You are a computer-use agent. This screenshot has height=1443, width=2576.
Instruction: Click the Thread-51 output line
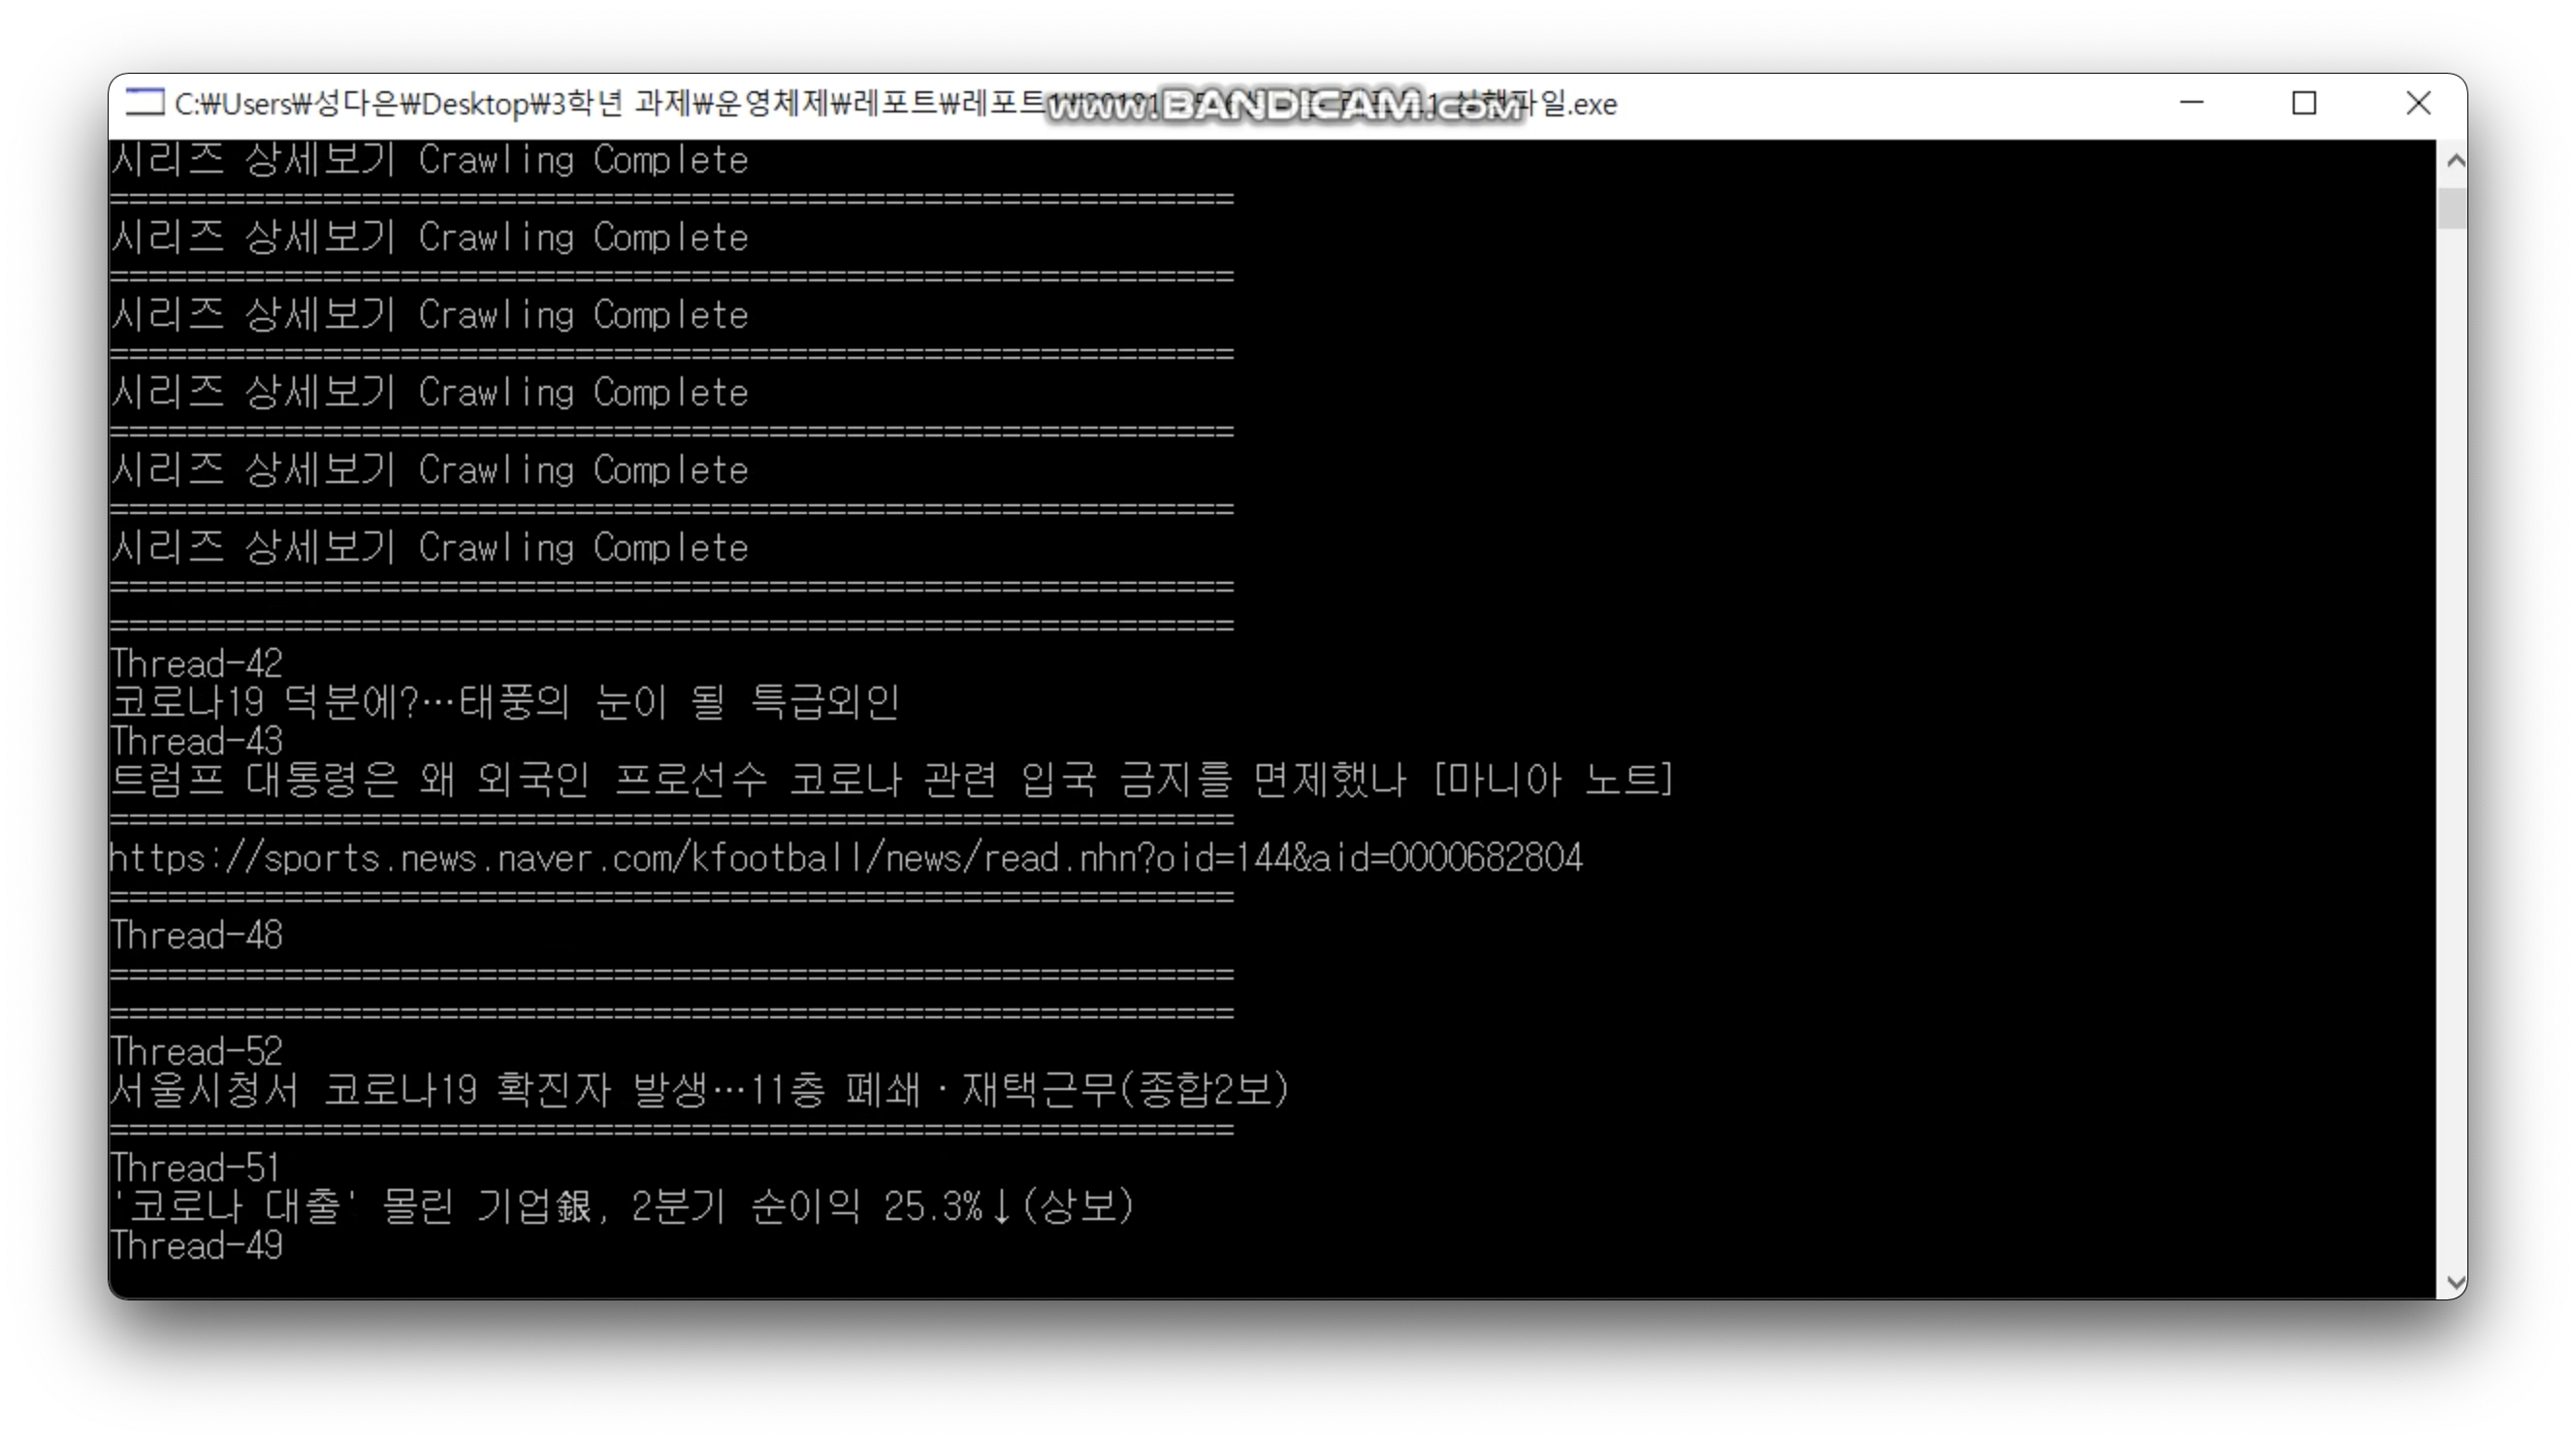pos(195,1168)
